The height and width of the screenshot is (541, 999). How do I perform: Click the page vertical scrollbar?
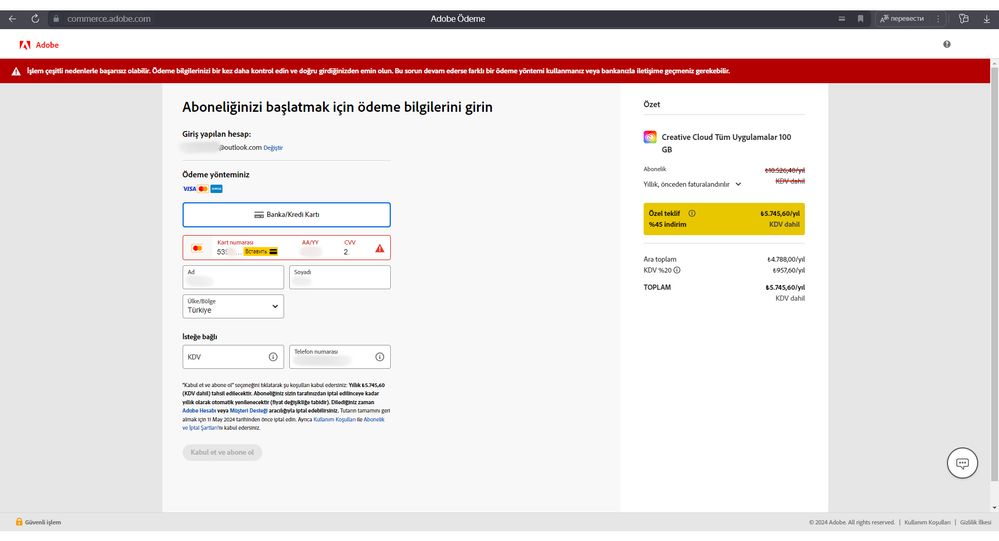pos(994,274)
